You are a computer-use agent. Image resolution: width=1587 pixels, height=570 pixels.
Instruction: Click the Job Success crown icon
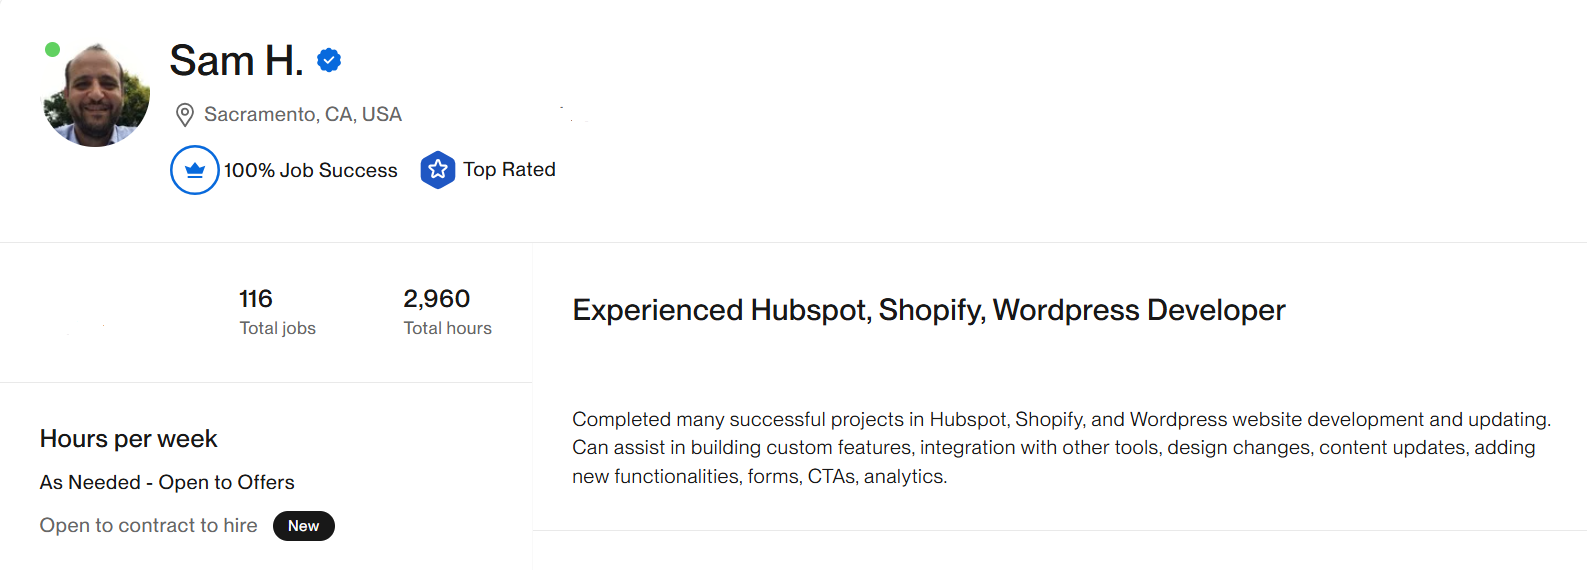[x=195, y=170]
